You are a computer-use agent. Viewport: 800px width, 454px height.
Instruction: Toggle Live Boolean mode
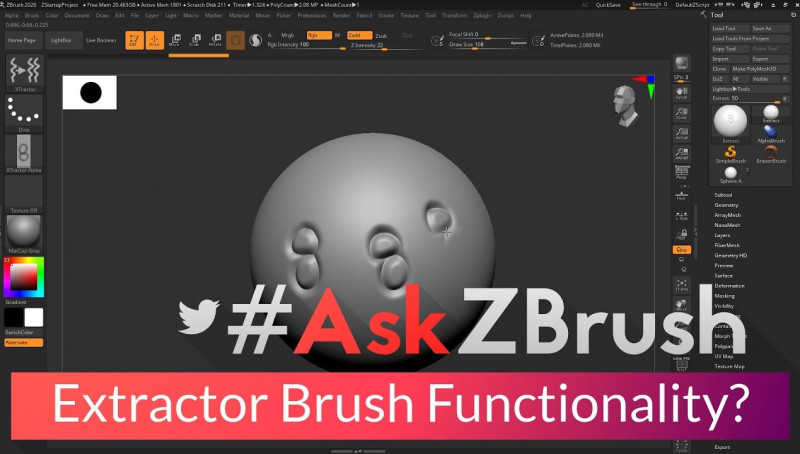pos(101,40)
